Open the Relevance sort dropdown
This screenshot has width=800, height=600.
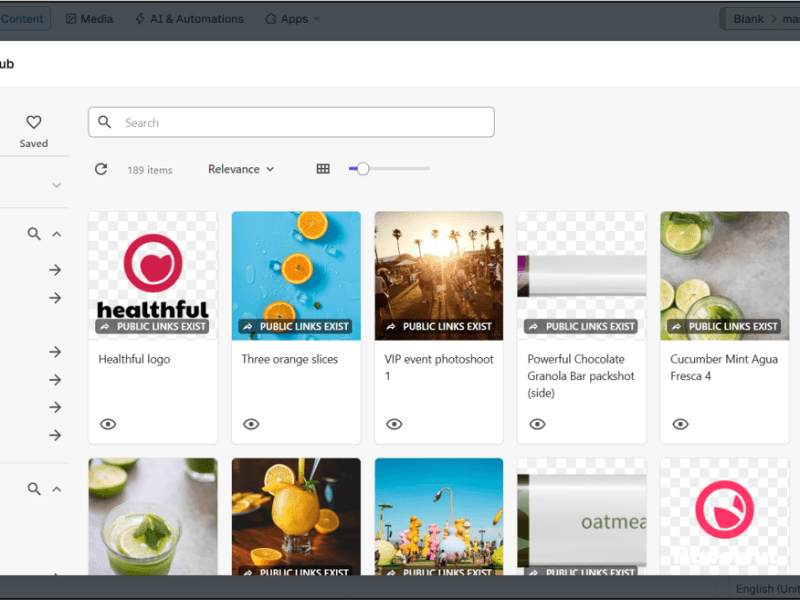tap(240, 169)
